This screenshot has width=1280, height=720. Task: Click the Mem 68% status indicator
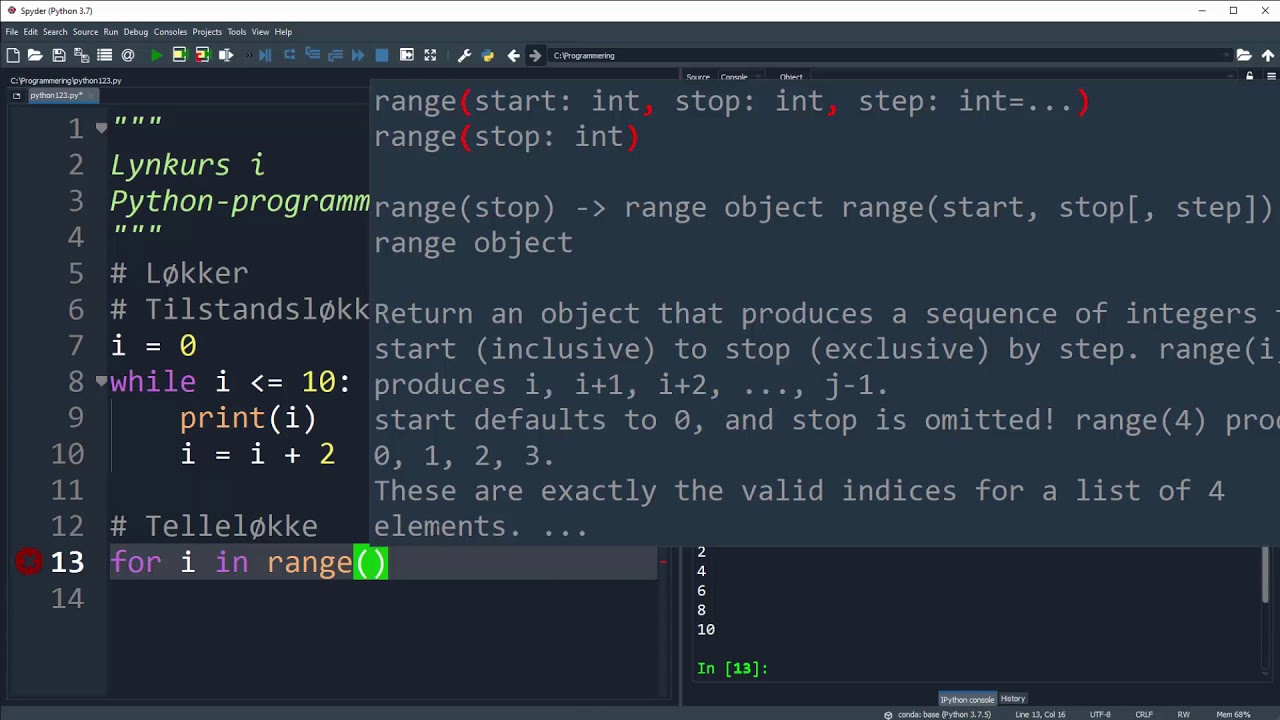tap(1233, 714)
